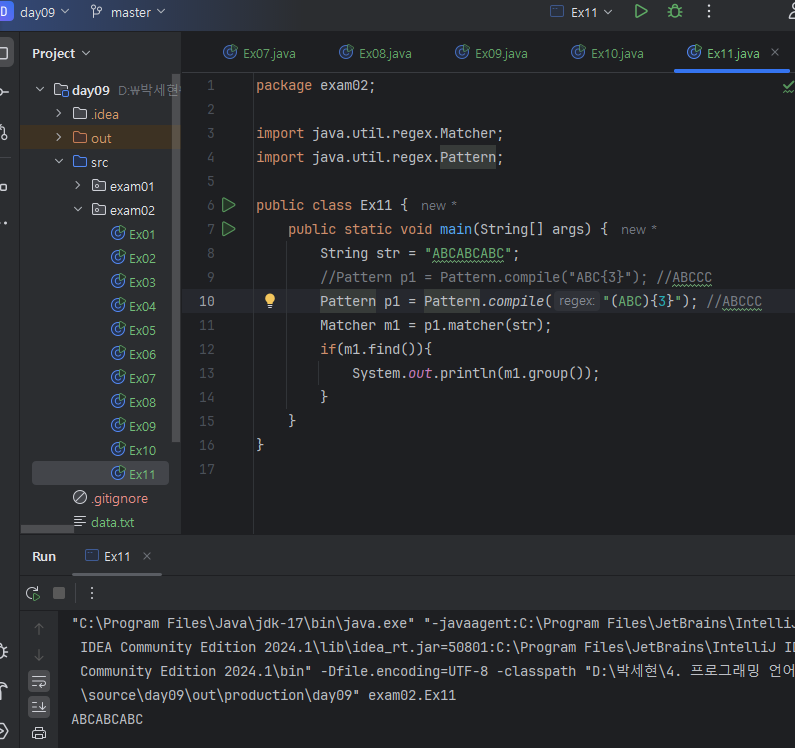The height and width of the screenshot is (748, 795).
Task: Select Ex08 class in the project tree
Action: click(x=133, y=402)
